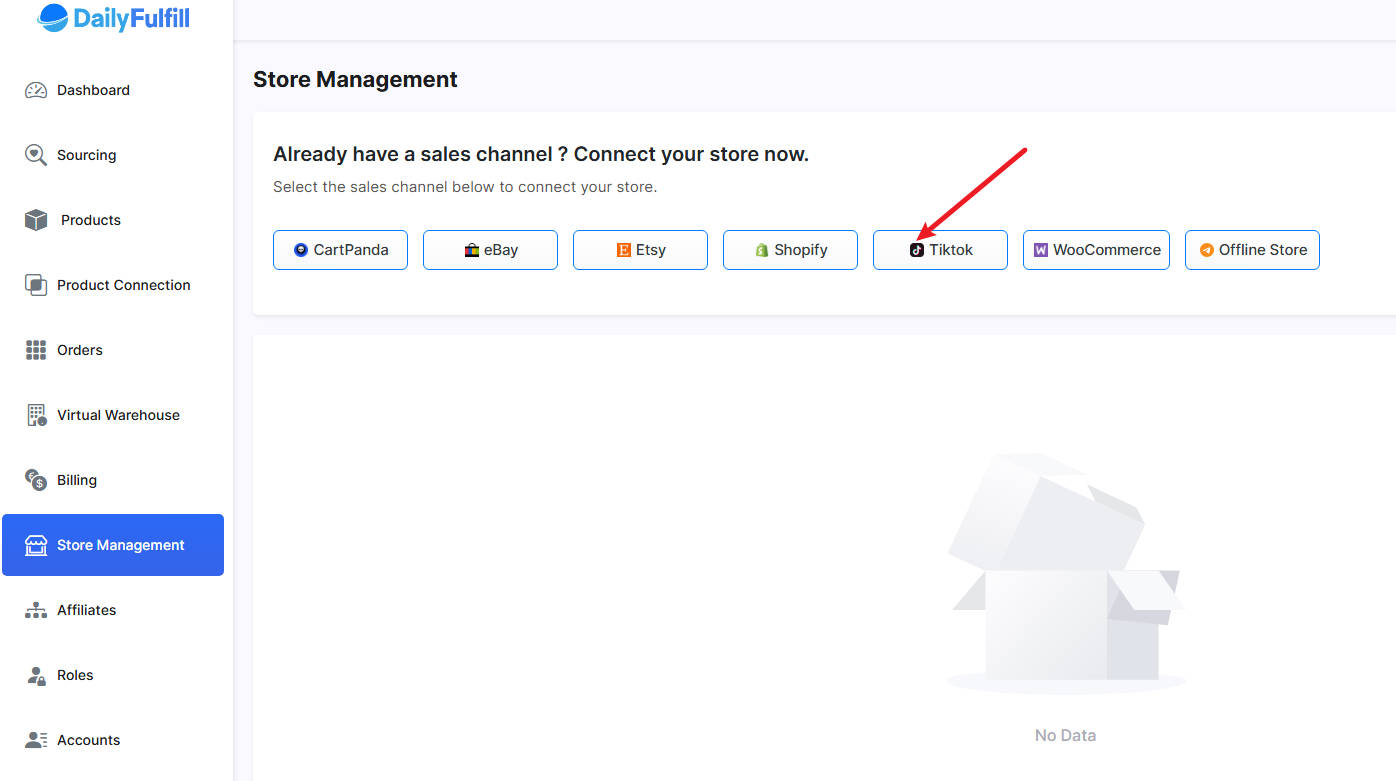Click the Orders grid icon
The width and height of the screenshot is (1396, 781).
coord(36,350)
